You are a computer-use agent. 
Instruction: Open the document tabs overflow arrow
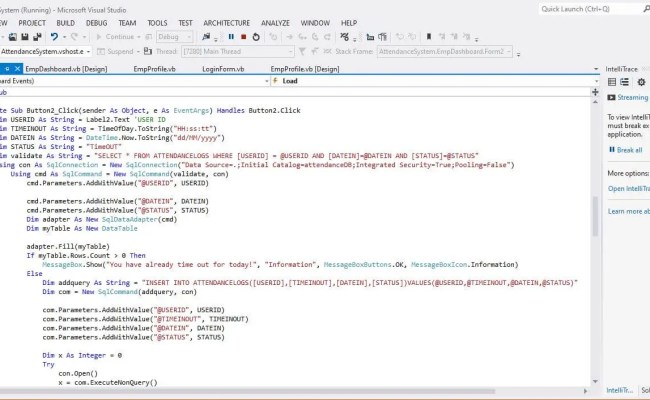pos(596,69)
